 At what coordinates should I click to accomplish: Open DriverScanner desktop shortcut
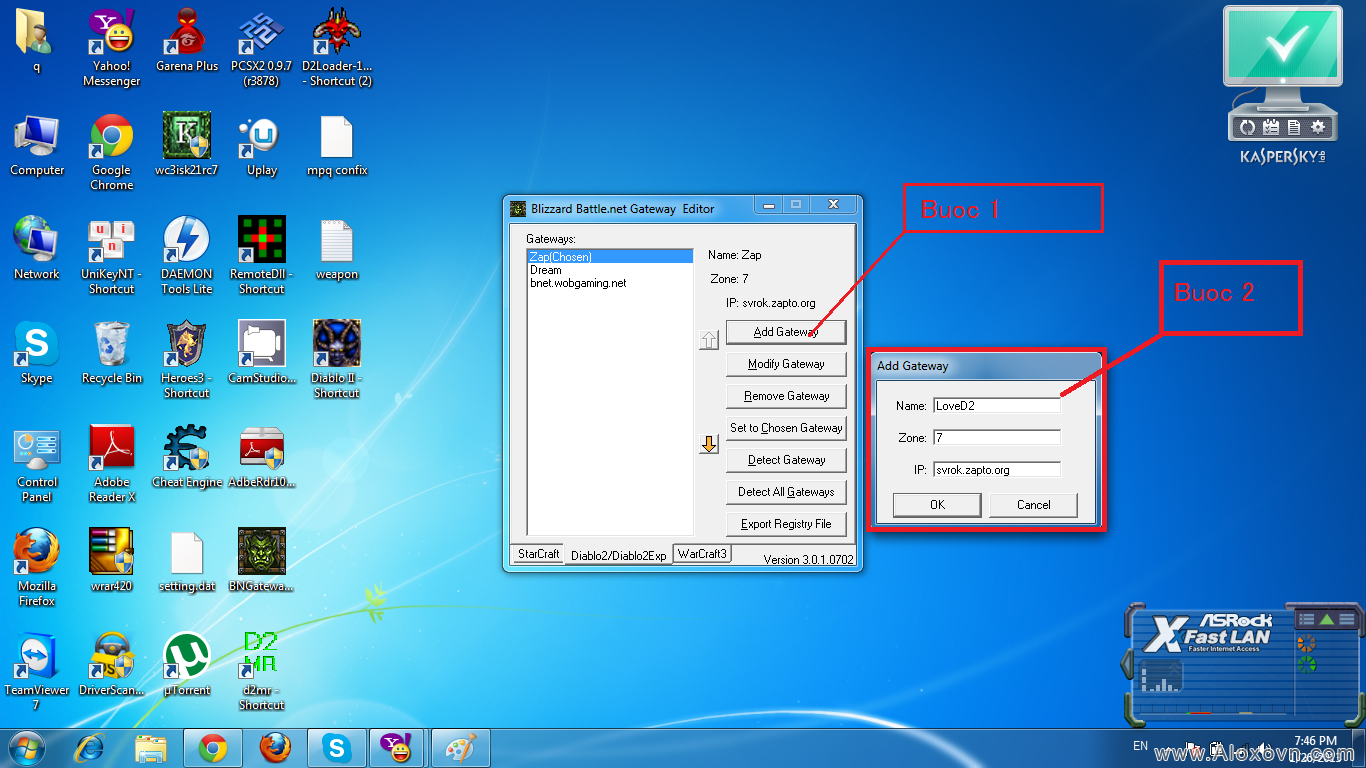coord(111,664)
